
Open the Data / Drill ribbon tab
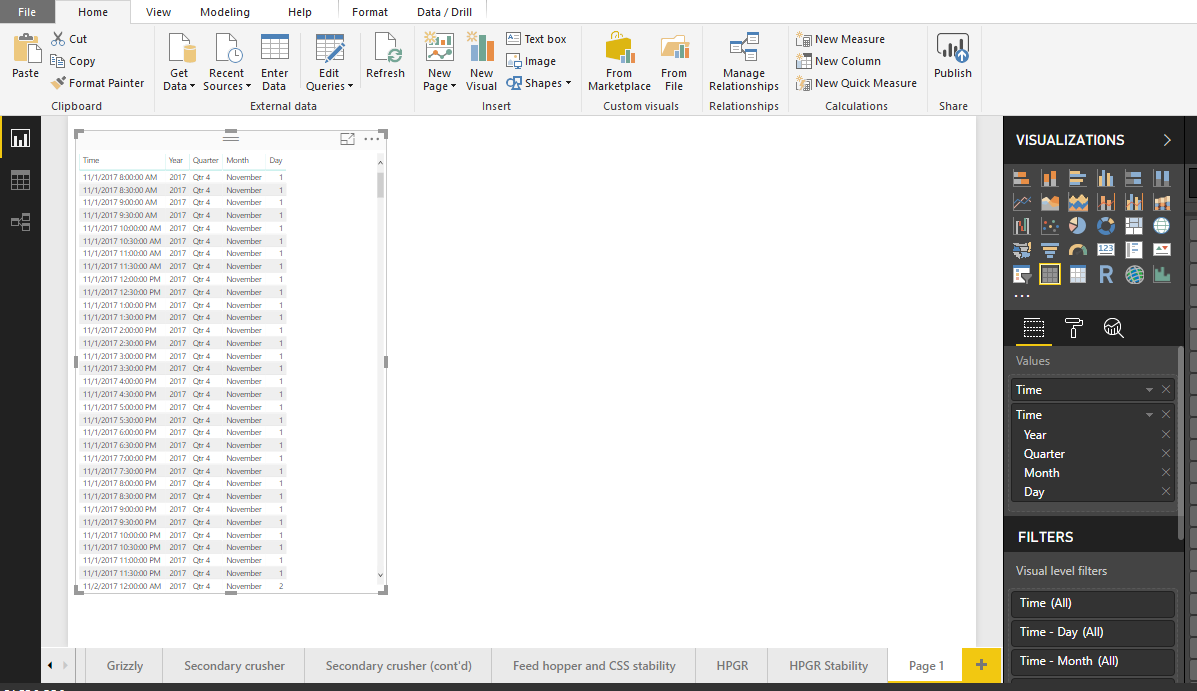444,12
